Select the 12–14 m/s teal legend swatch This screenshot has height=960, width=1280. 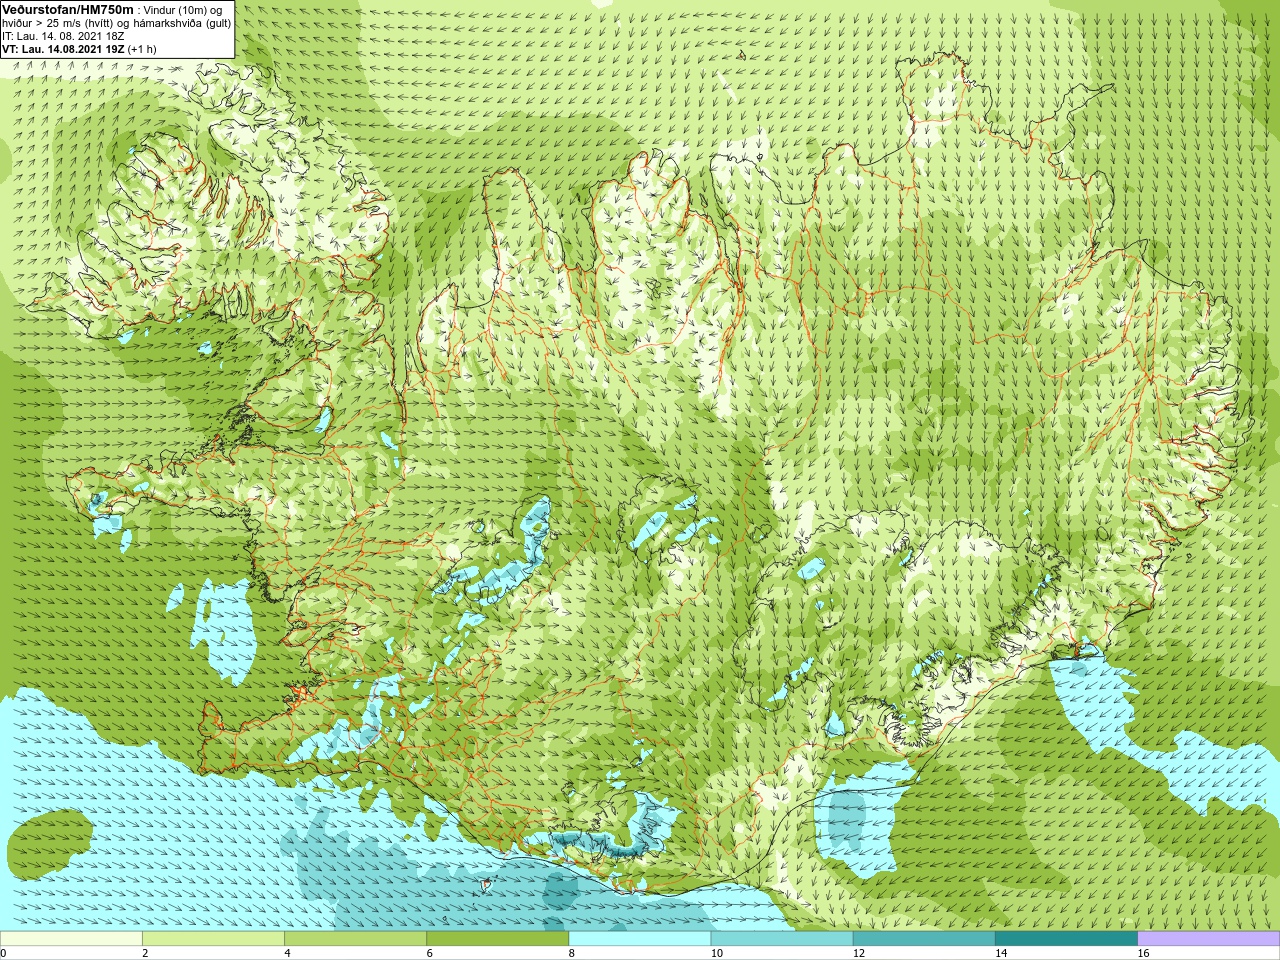point(924,939)
